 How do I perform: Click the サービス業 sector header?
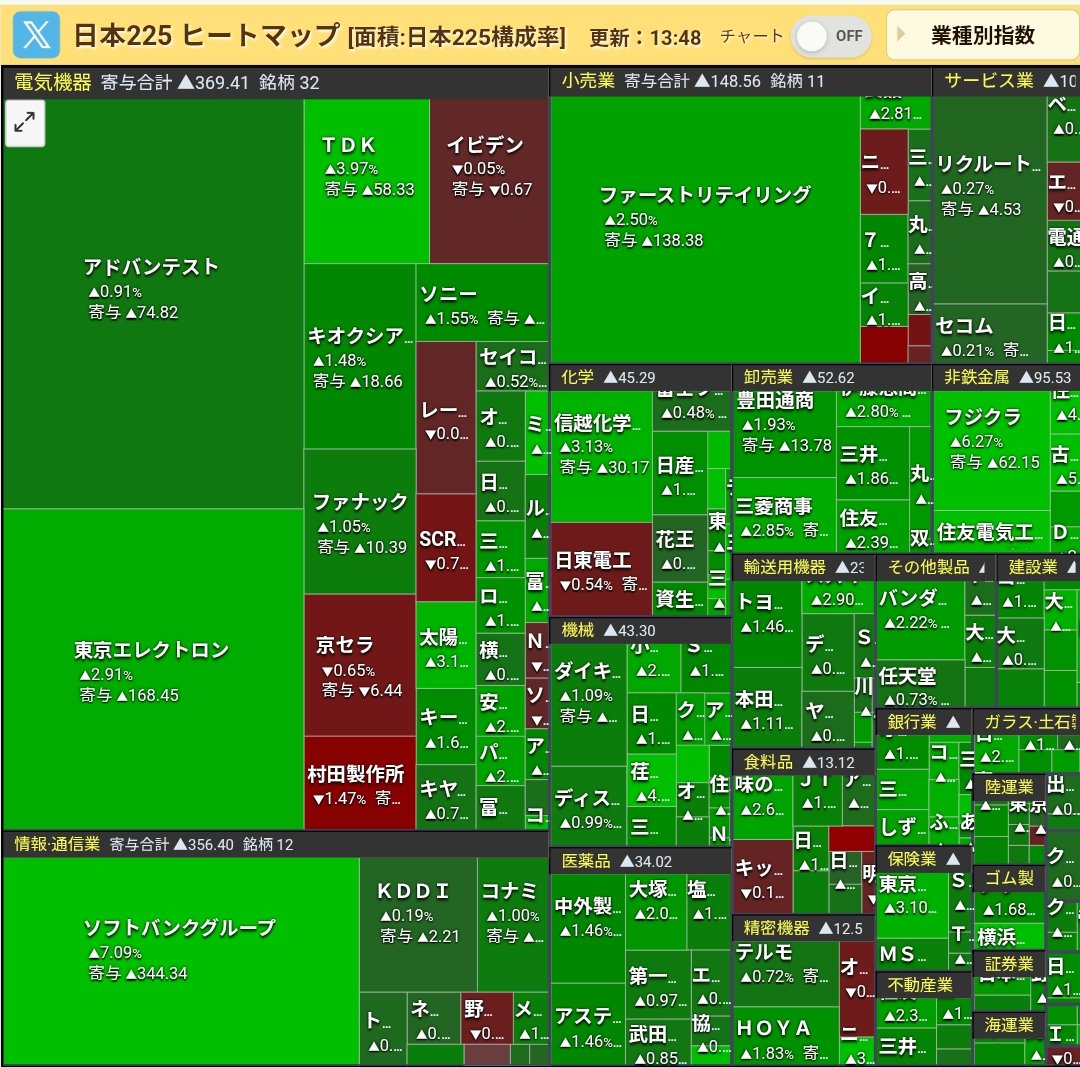1006,81
